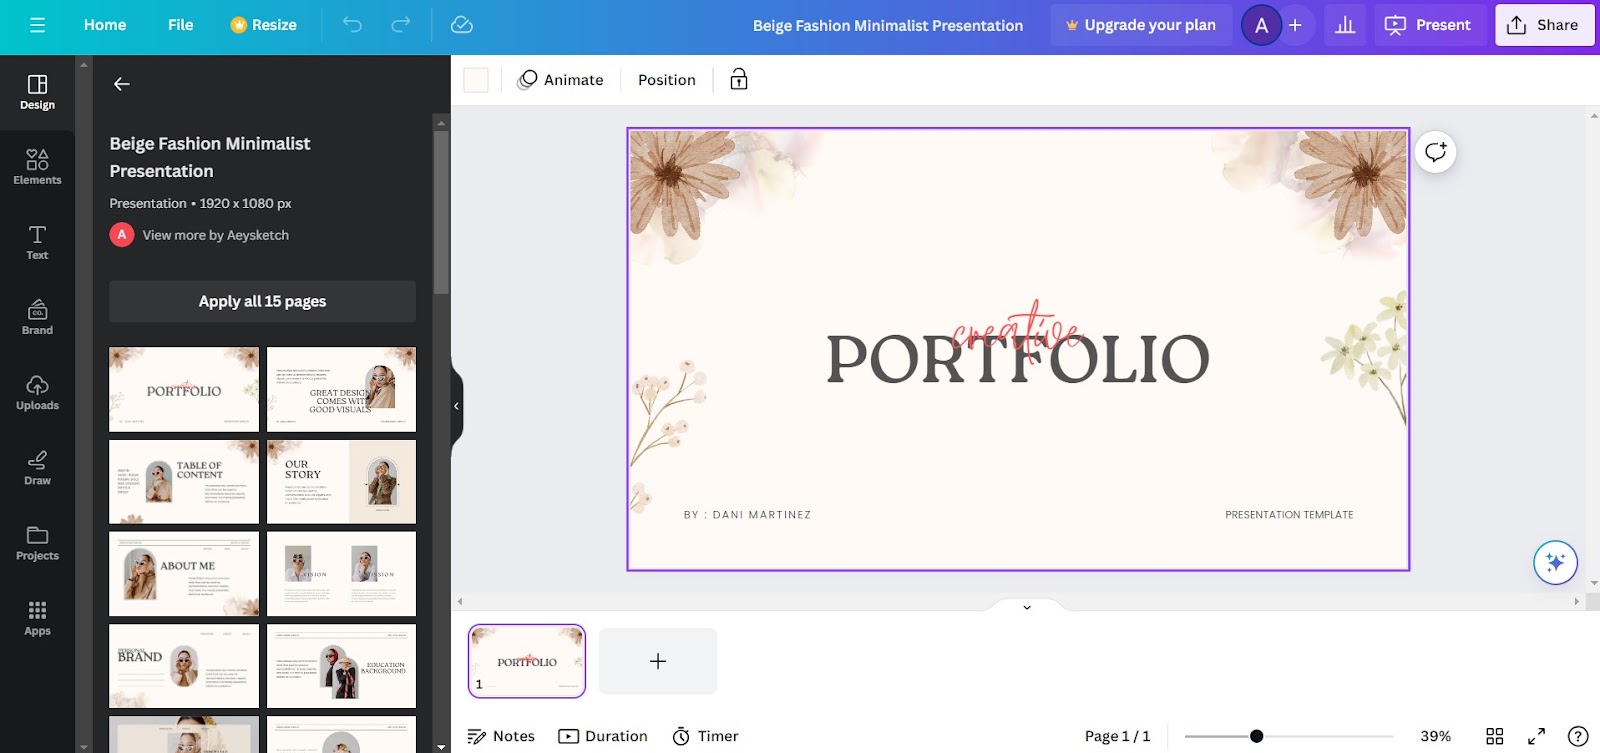Open Notes at the bottom

(x=501, y=736)
